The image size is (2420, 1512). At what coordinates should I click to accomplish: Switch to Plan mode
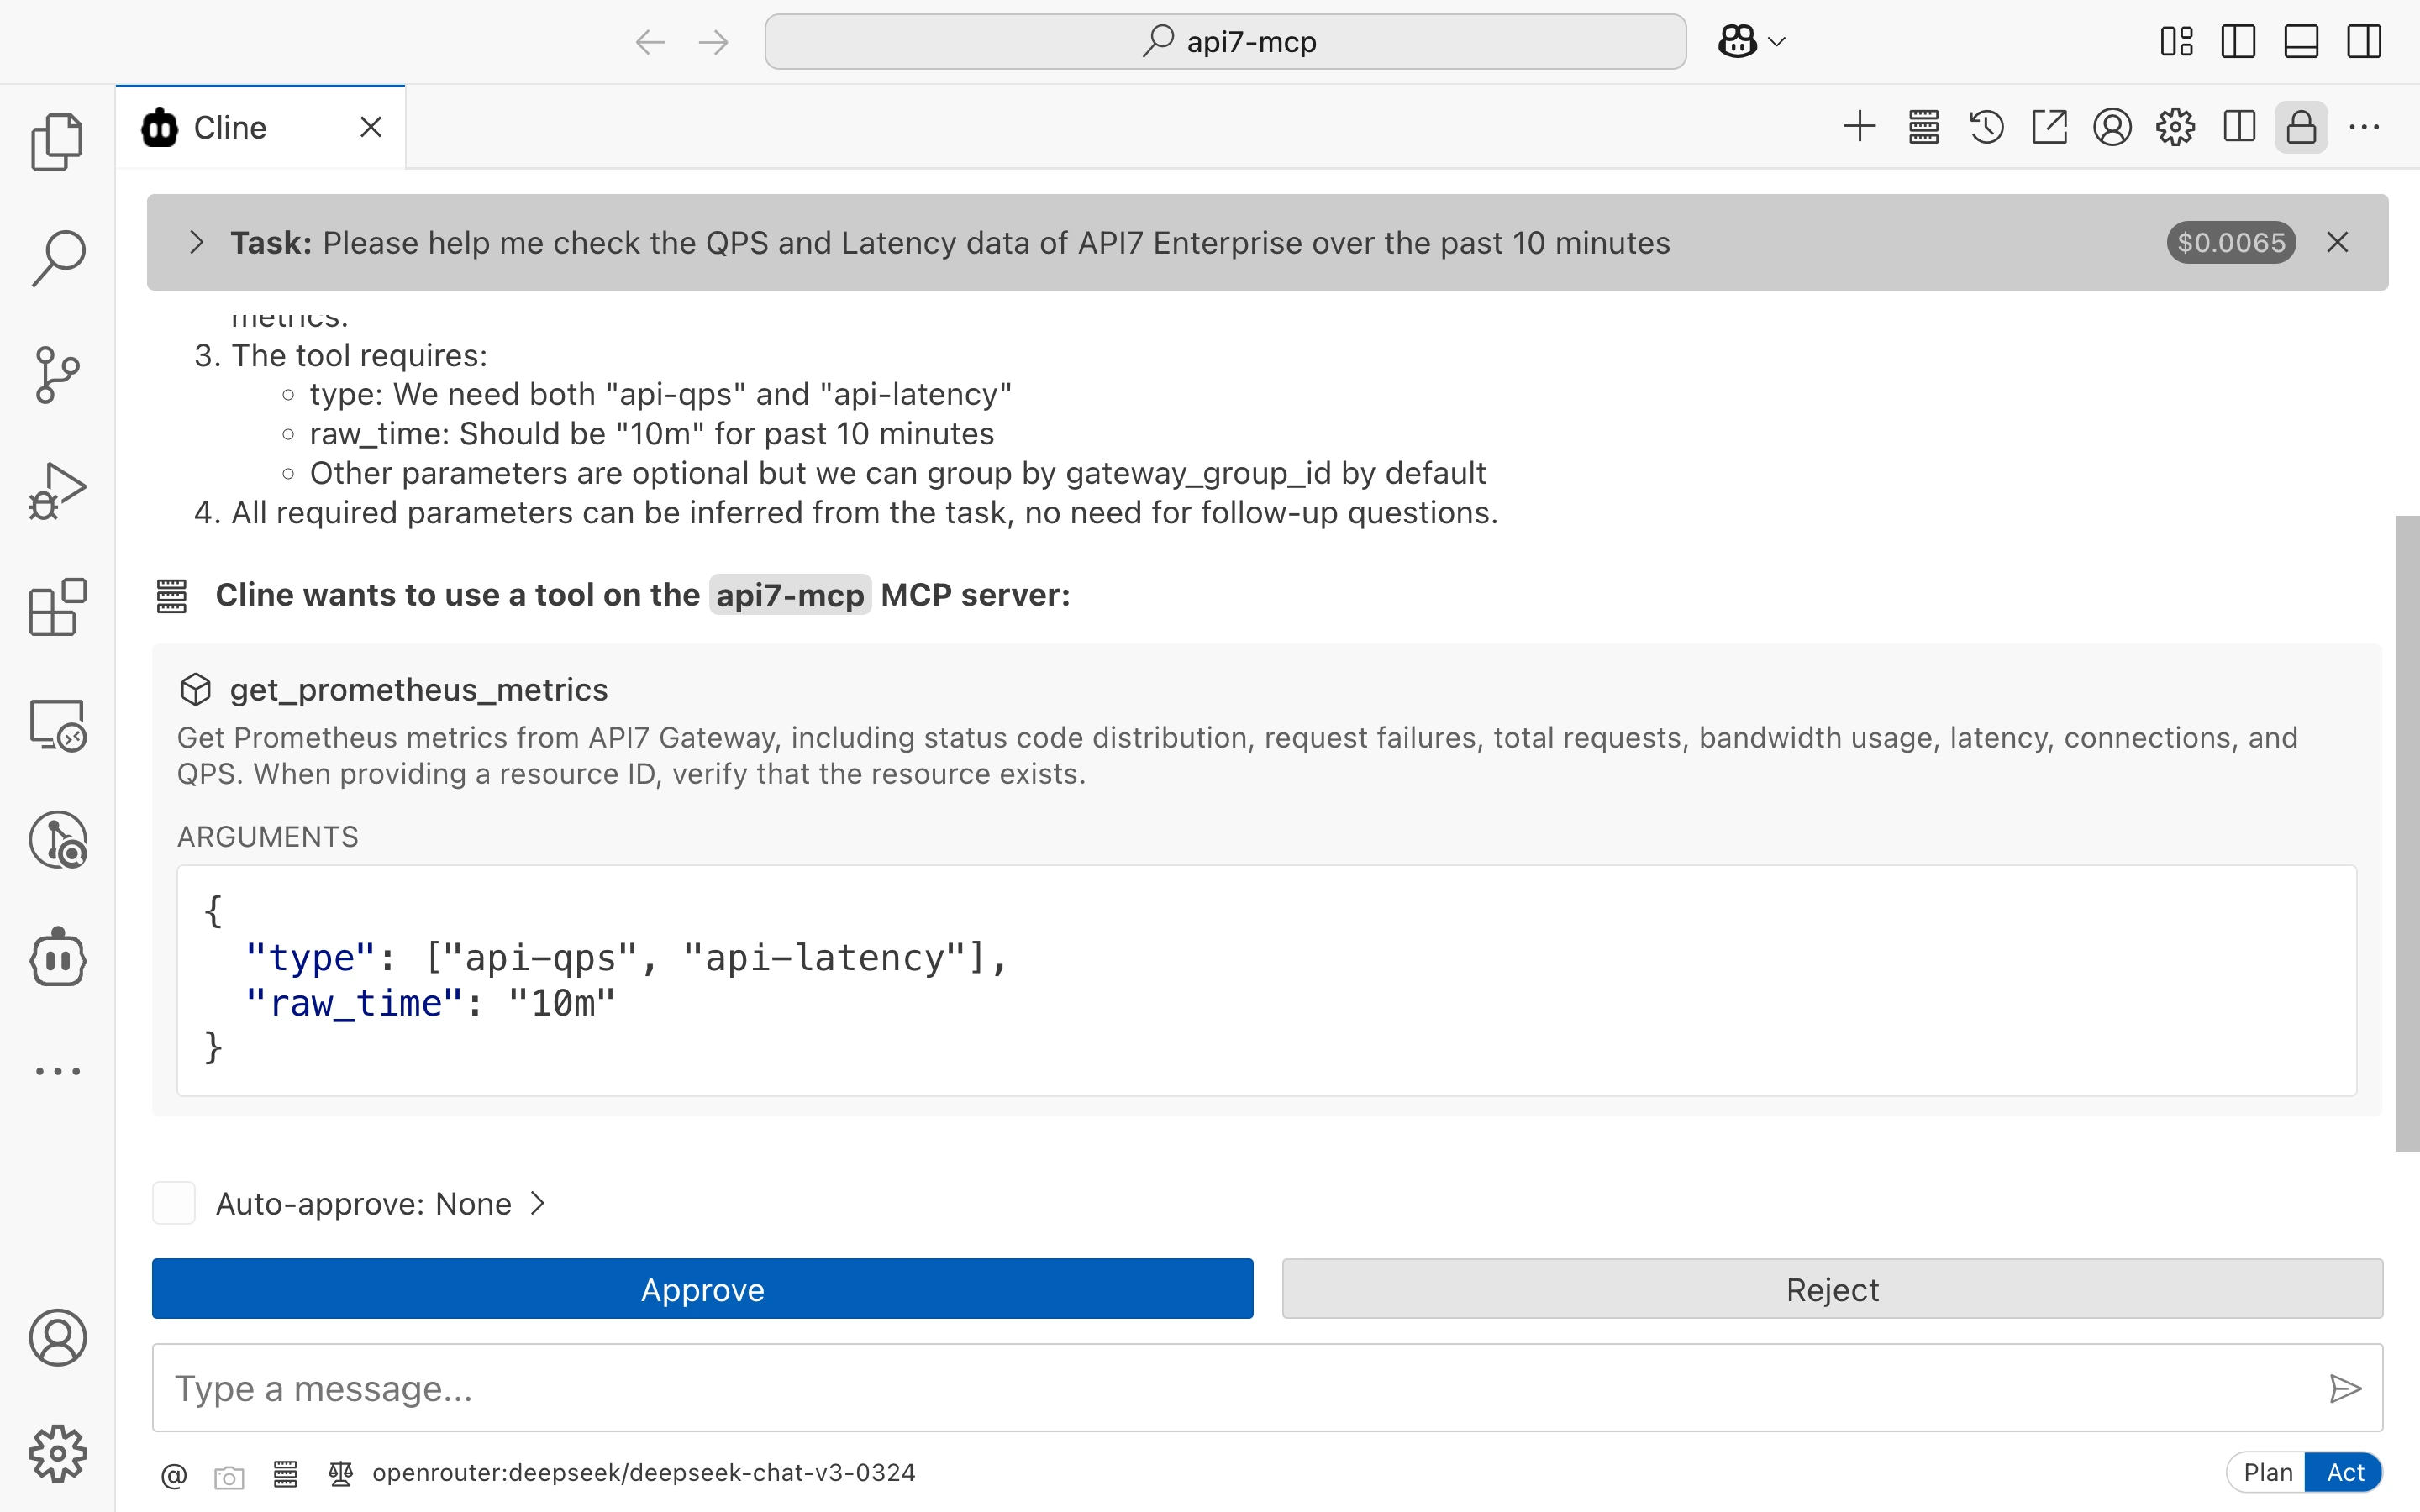[2267, 1473]
